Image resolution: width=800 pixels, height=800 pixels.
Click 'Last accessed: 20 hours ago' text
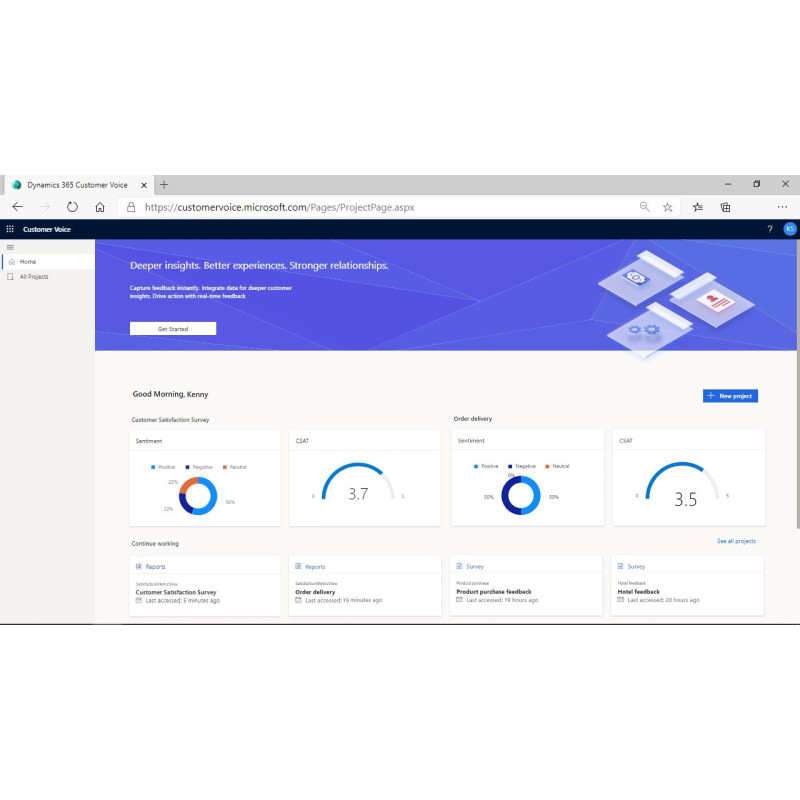click(663, 600)
